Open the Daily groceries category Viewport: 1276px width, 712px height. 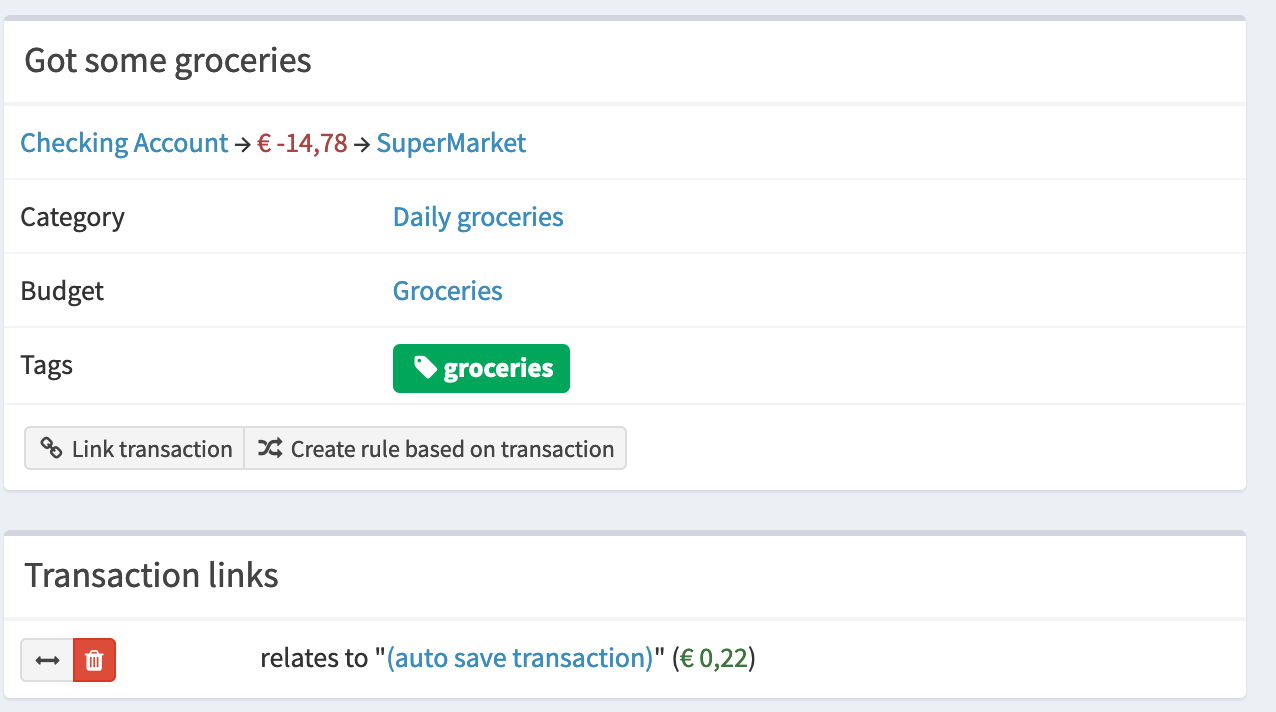(x=478, y=217)
